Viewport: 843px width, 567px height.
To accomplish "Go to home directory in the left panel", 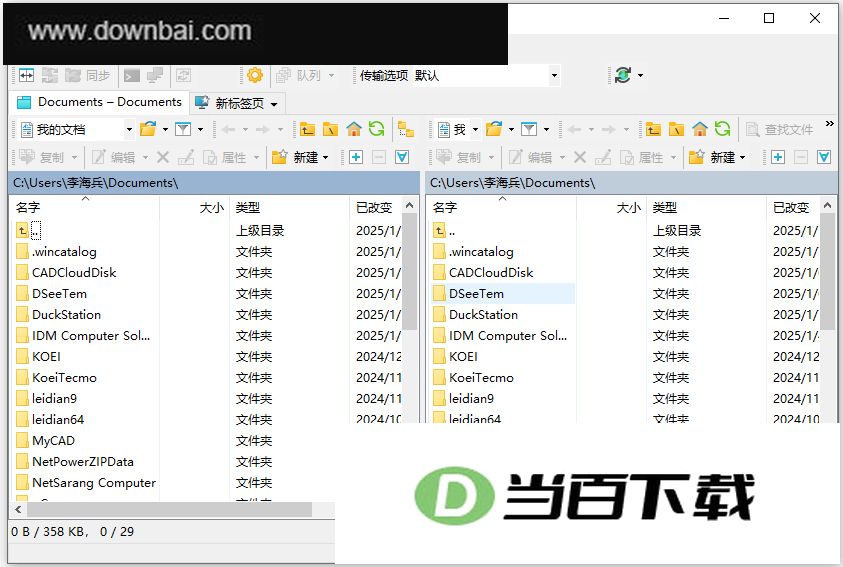I will pos(354,129).
